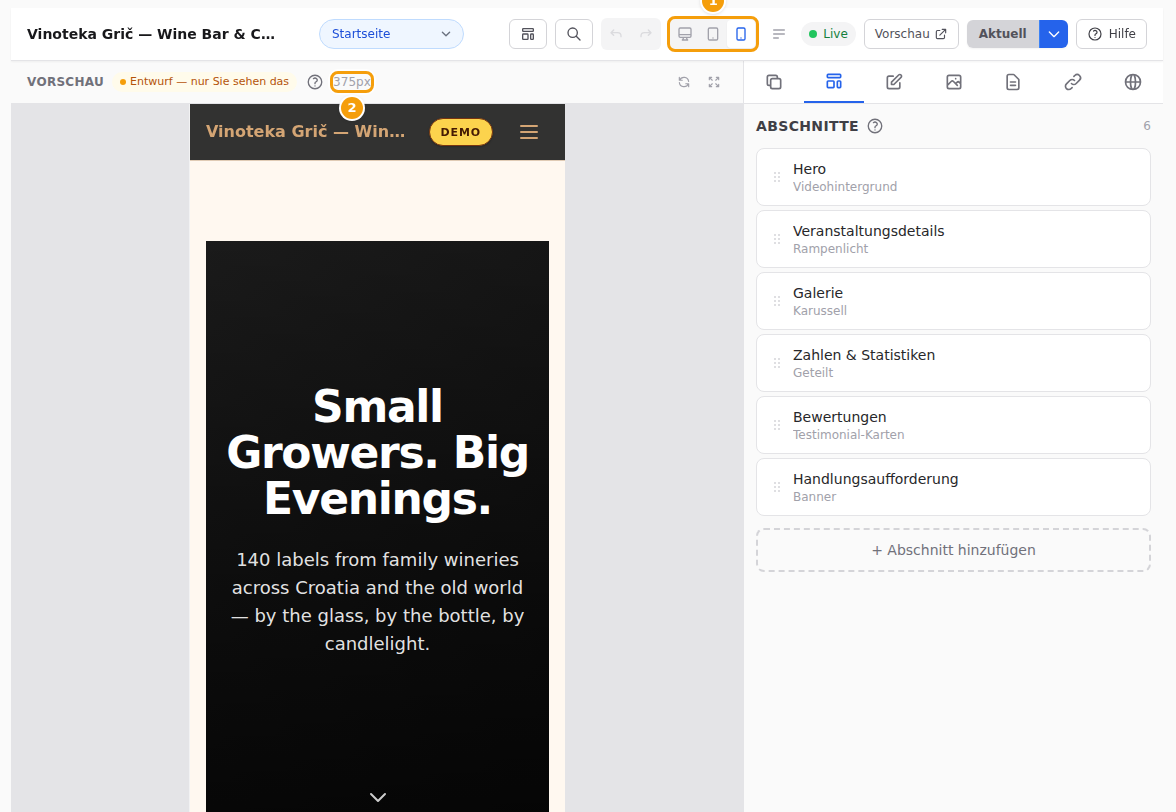
Task: Select the Hero section row
Action: 953,177
